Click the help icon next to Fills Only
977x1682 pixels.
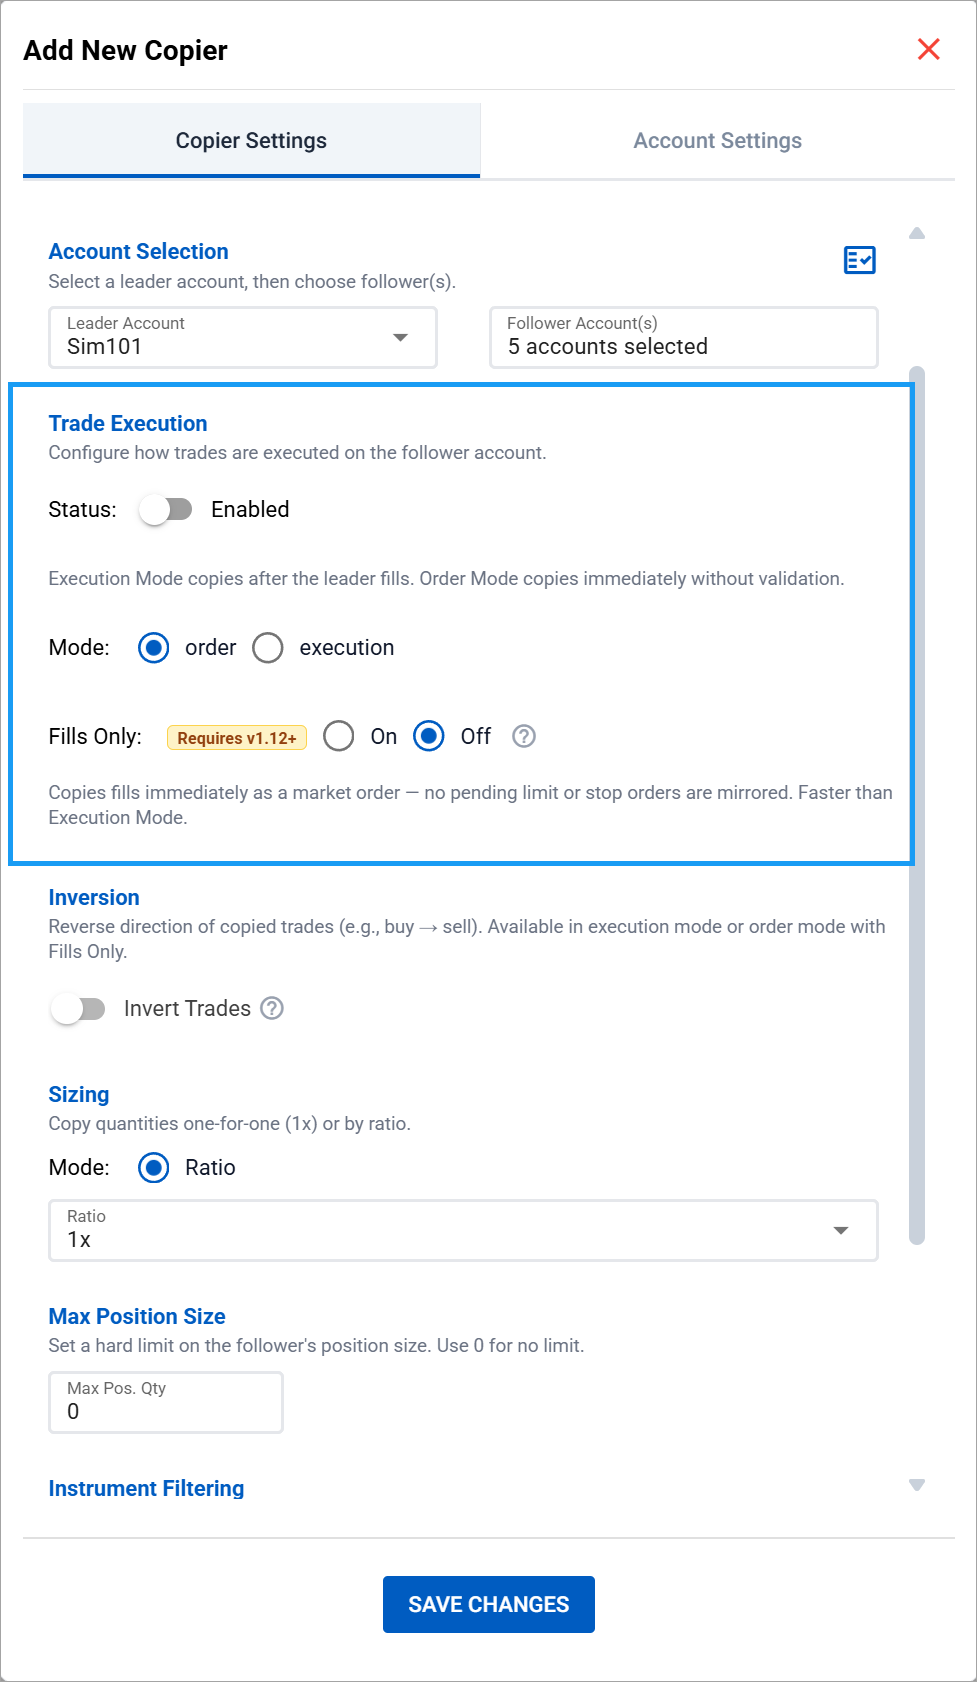tap(524, 737)
